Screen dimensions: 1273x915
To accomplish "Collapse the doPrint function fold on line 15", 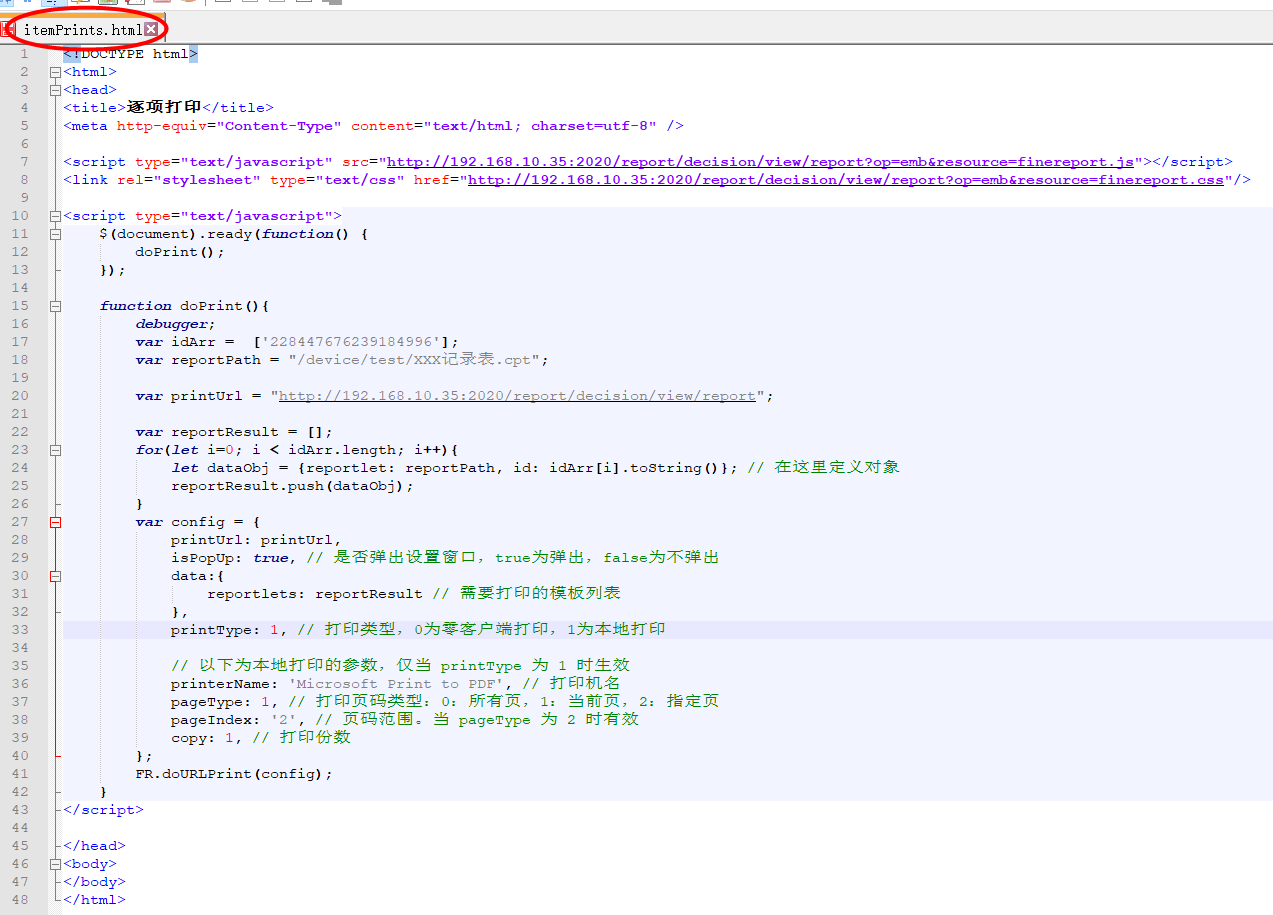I will click(x=56, y=306).
